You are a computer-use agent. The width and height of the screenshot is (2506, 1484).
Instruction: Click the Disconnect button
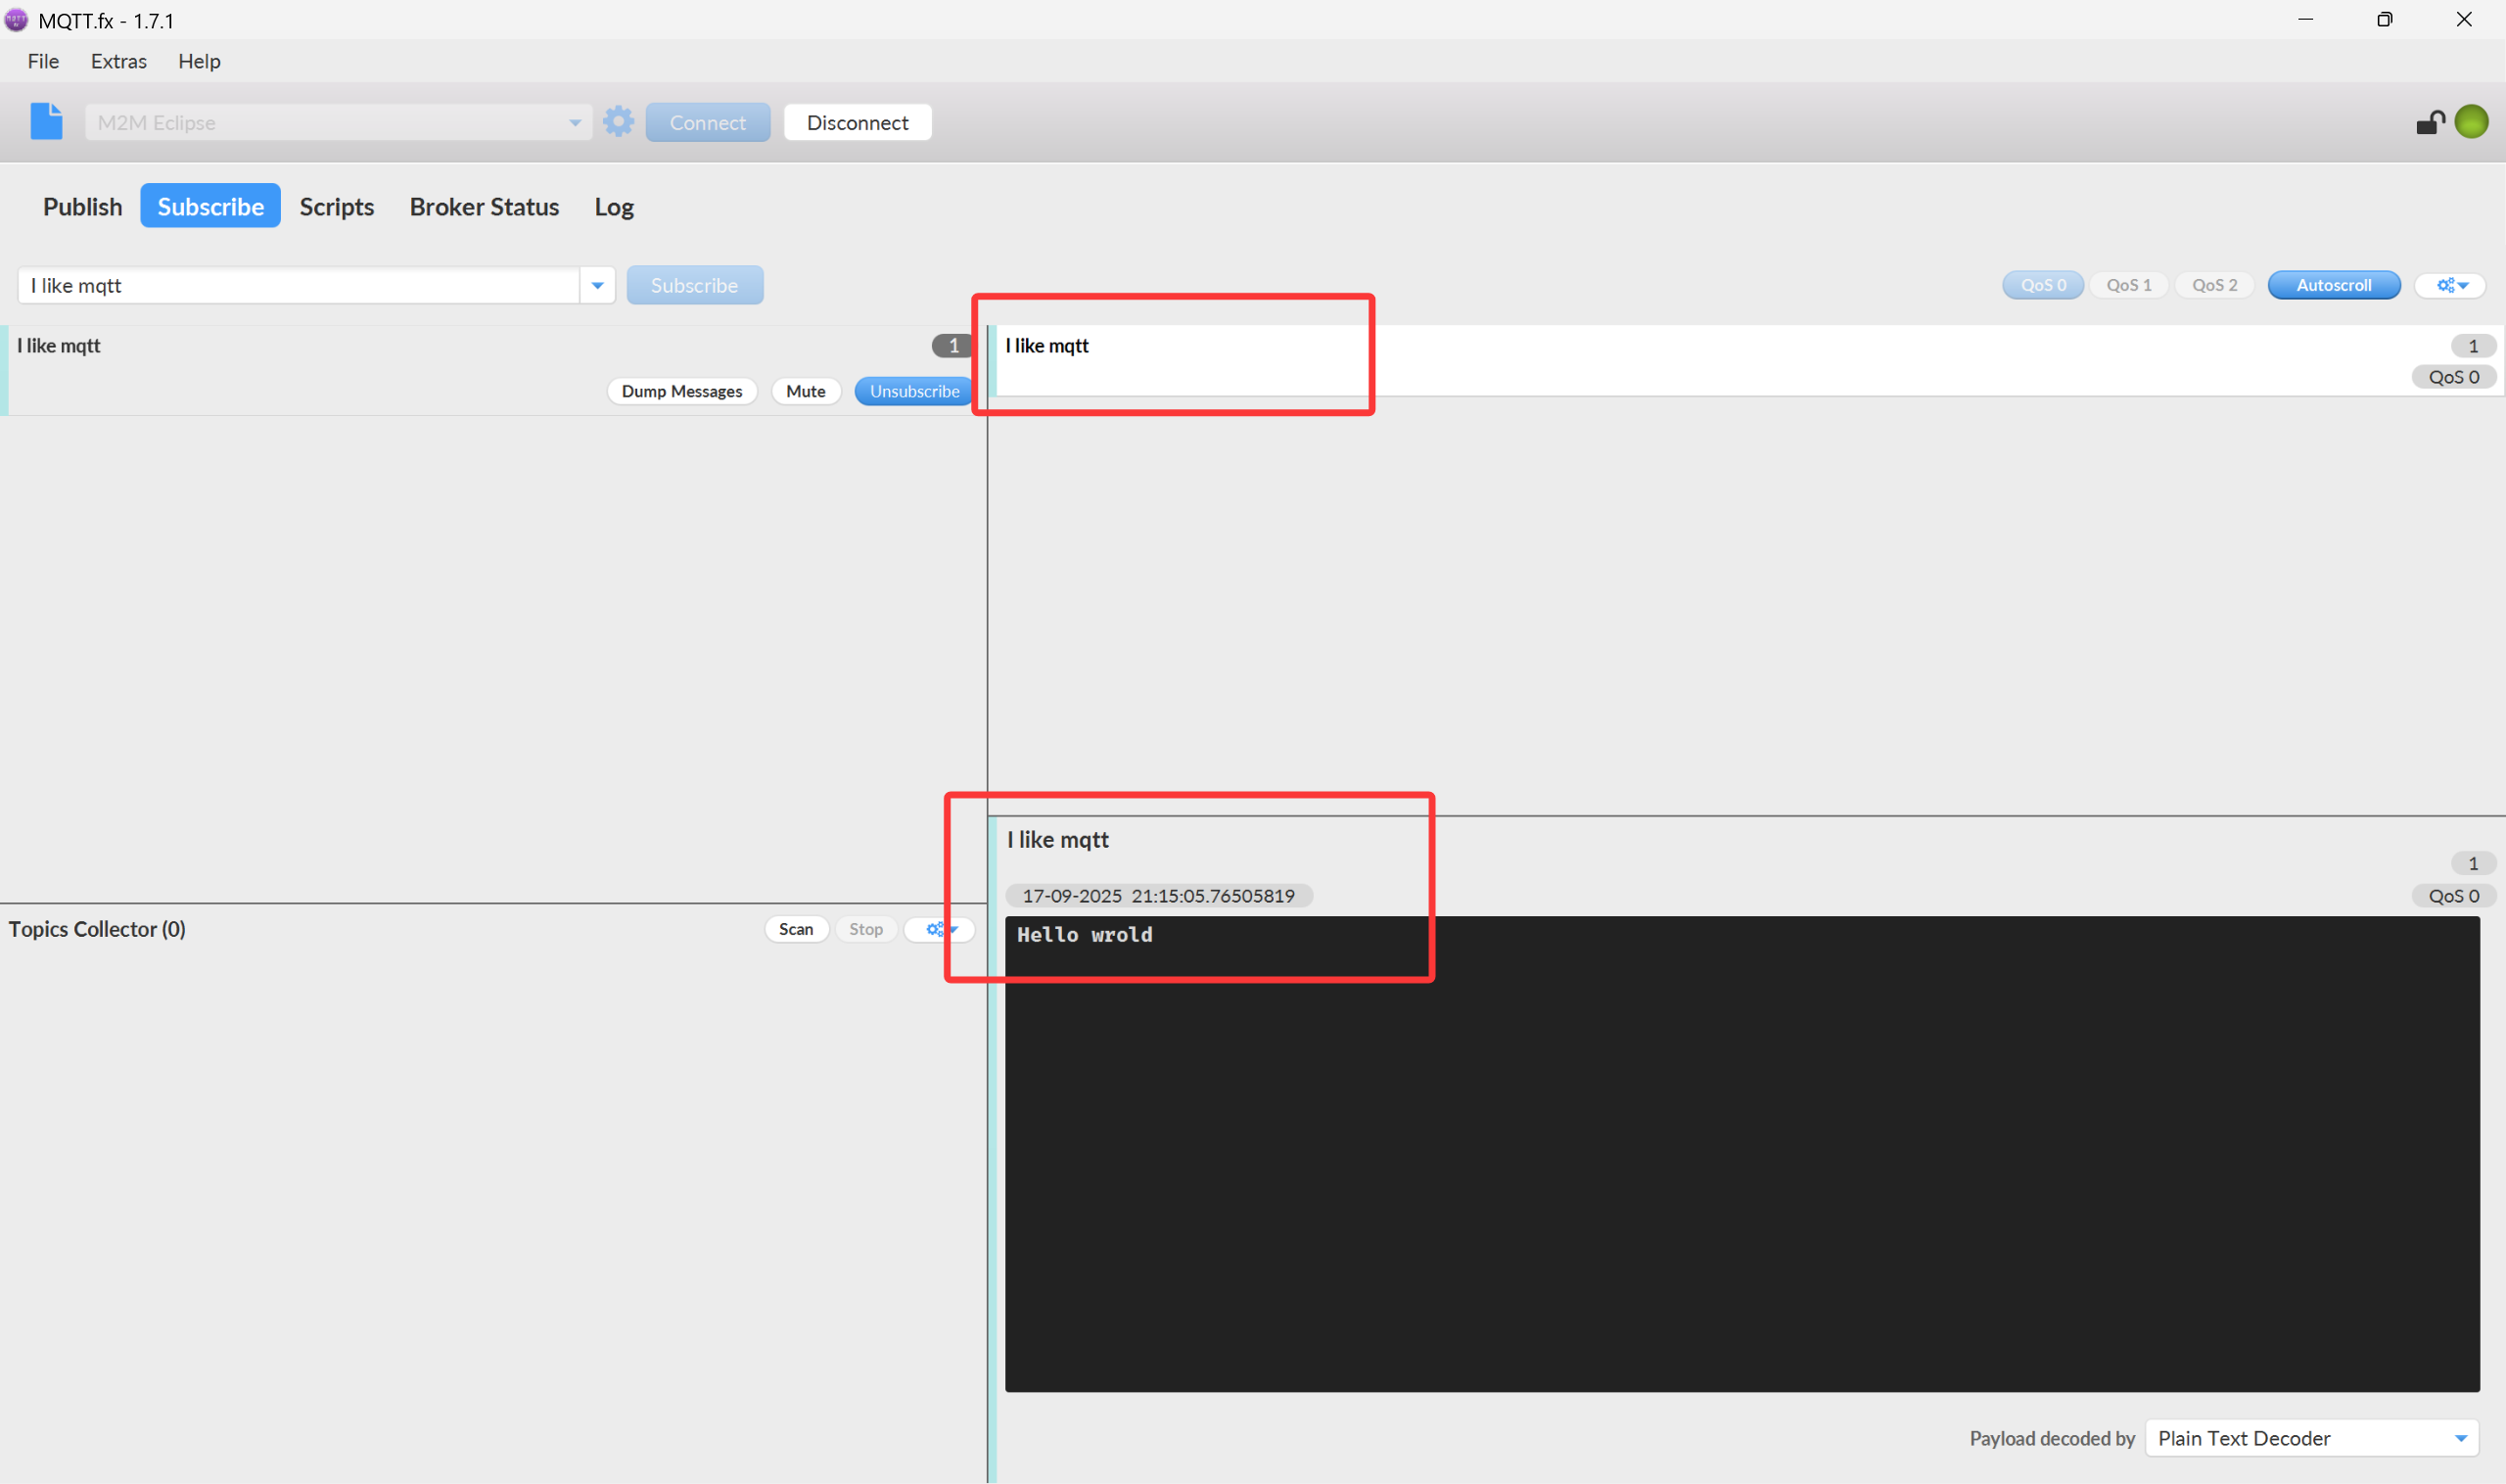pyautogui.click(x=858, y=122)
